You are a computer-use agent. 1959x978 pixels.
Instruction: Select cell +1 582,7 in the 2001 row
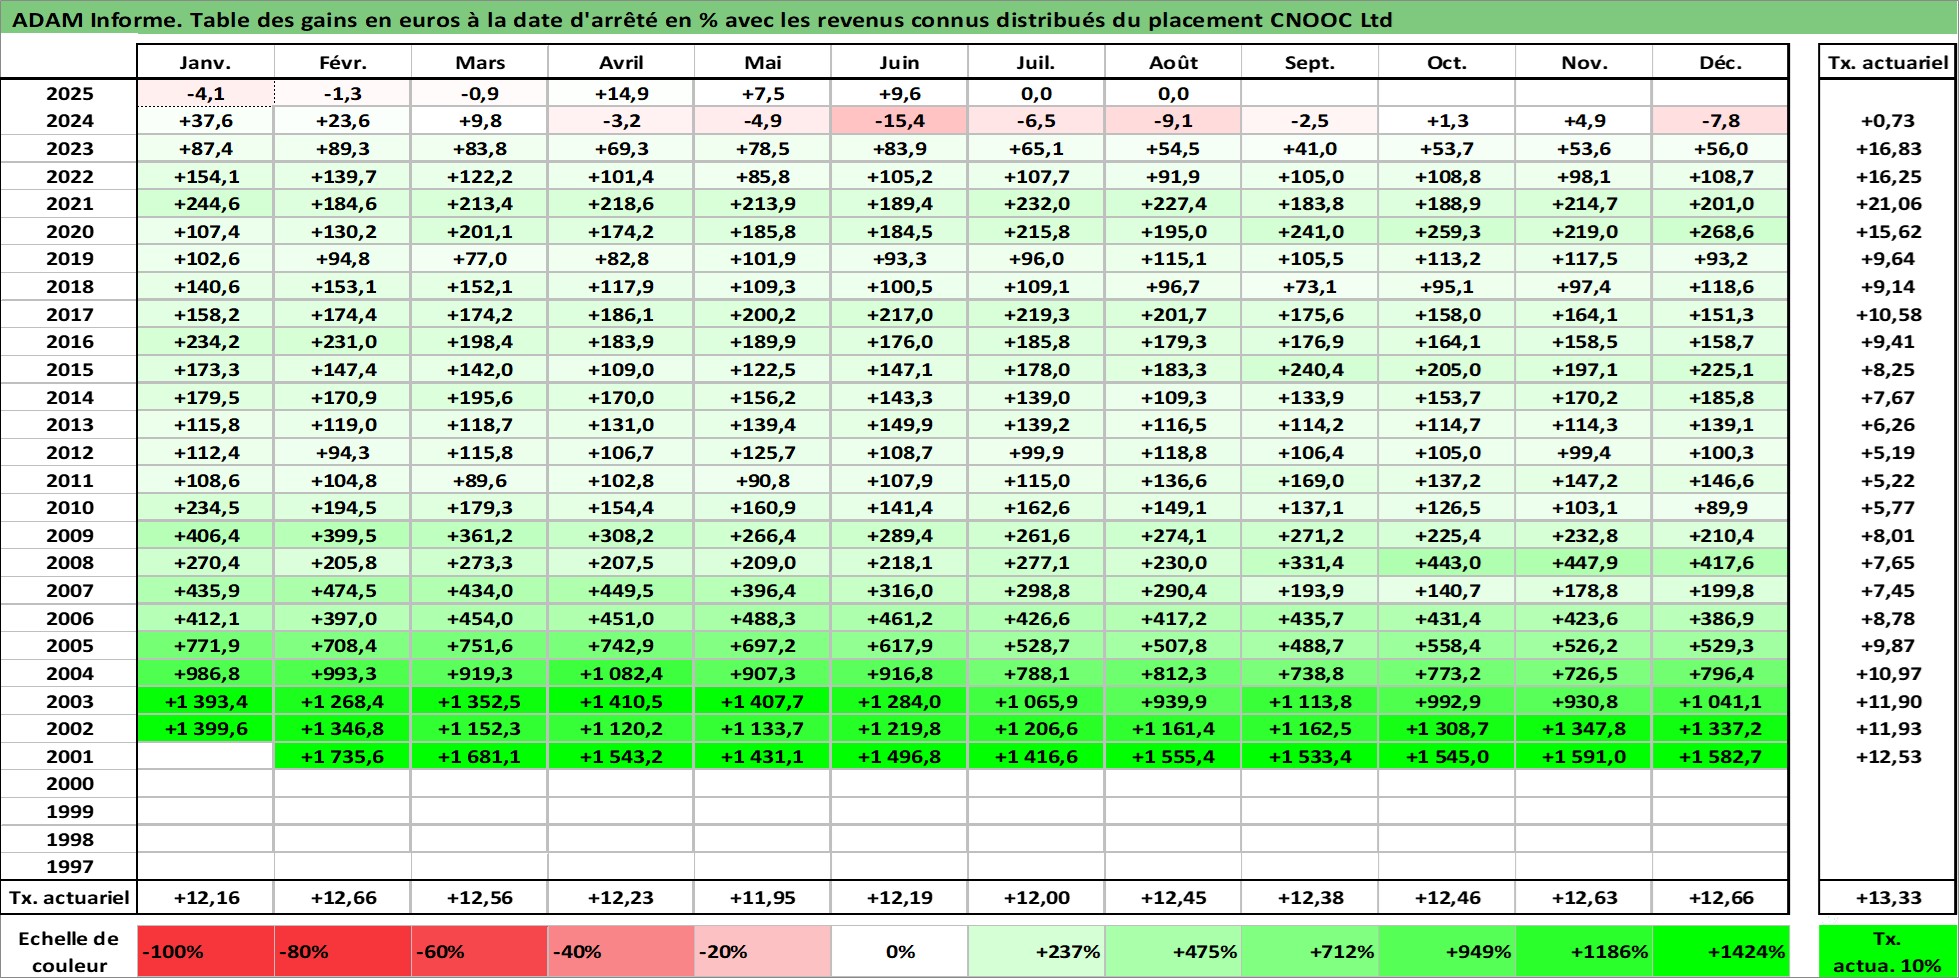[x=1720, y=757]
